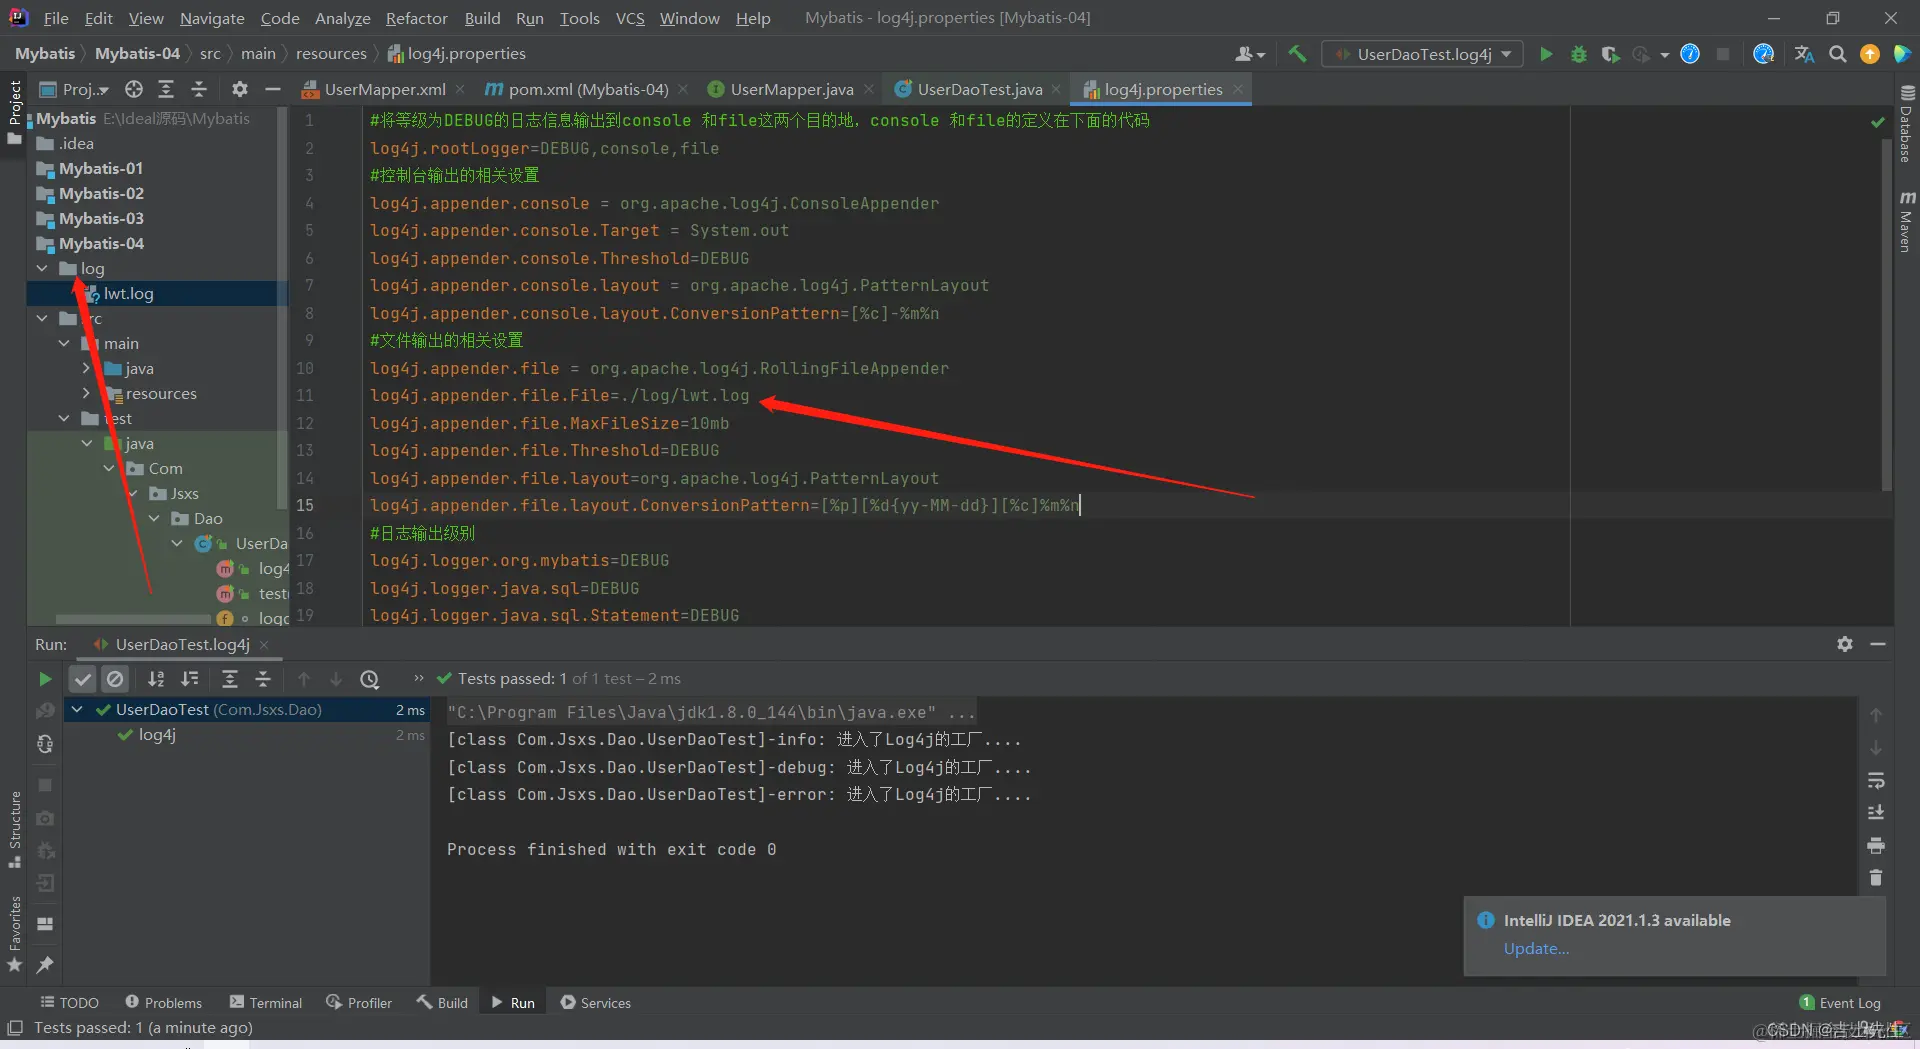Clear the console with trash icon
This screenshot has height=1049, width=1920.
pos(1876,878)
